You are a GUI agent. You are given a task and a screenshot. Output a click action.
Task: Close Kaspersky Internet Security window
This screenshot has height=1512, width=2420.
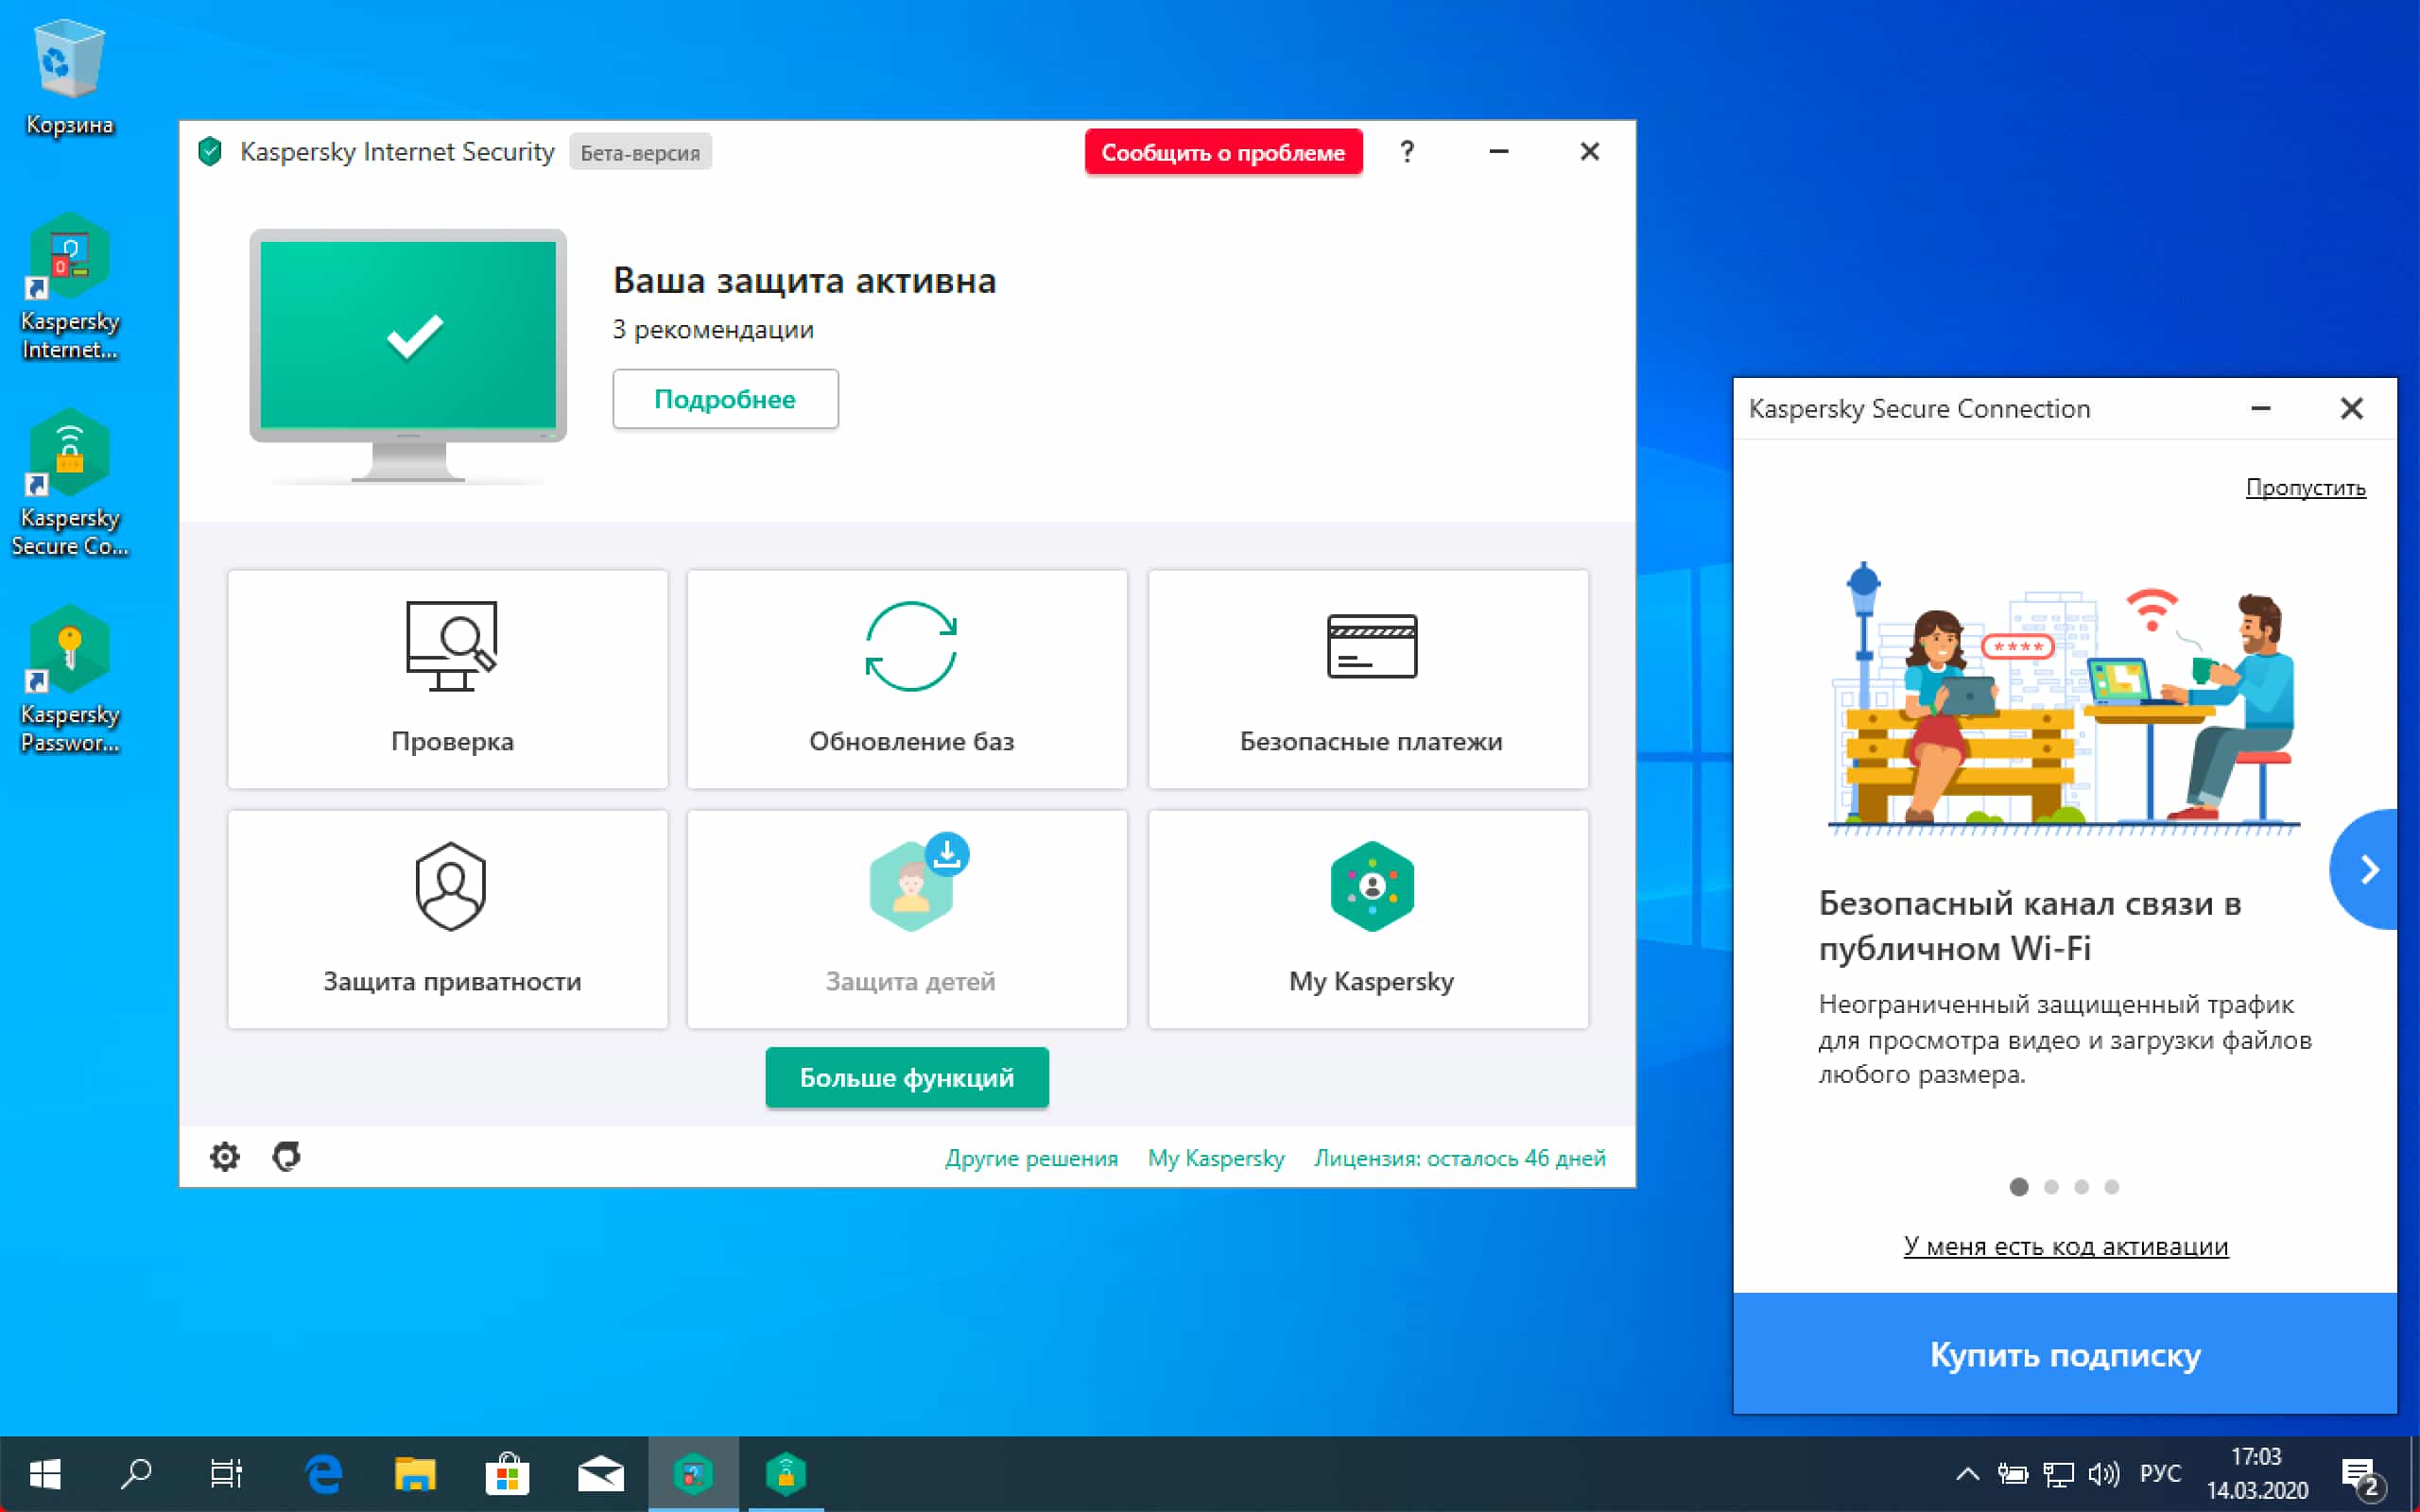tap(1589, 152)
